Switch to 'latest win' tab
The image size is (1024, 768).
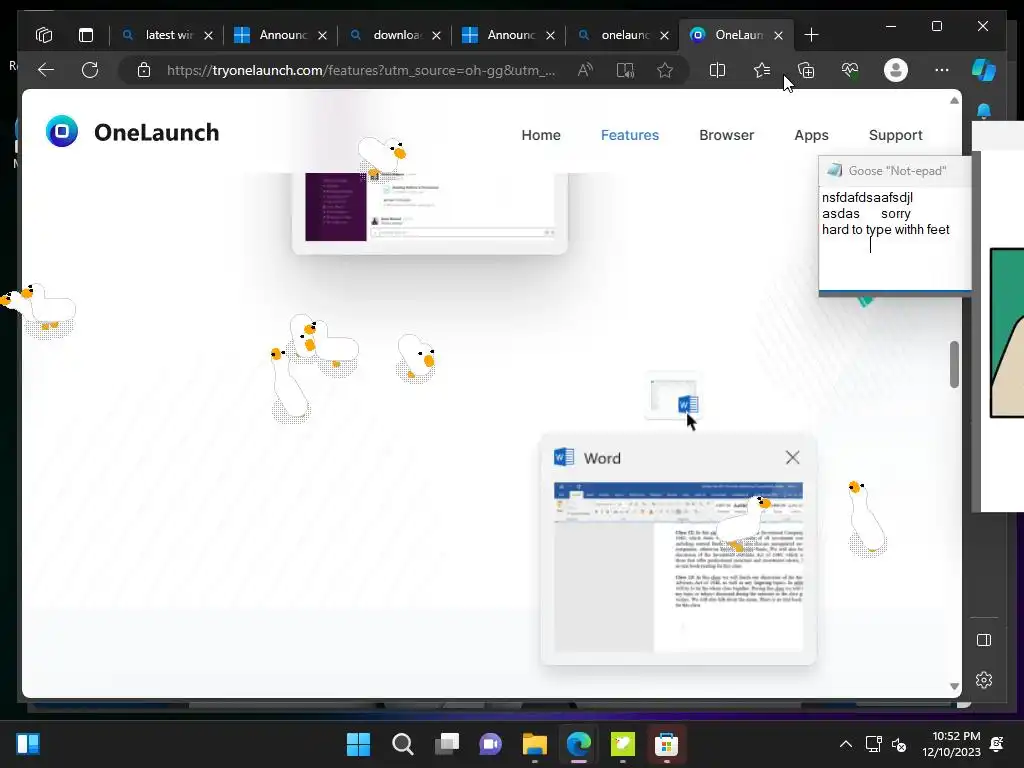168,35
